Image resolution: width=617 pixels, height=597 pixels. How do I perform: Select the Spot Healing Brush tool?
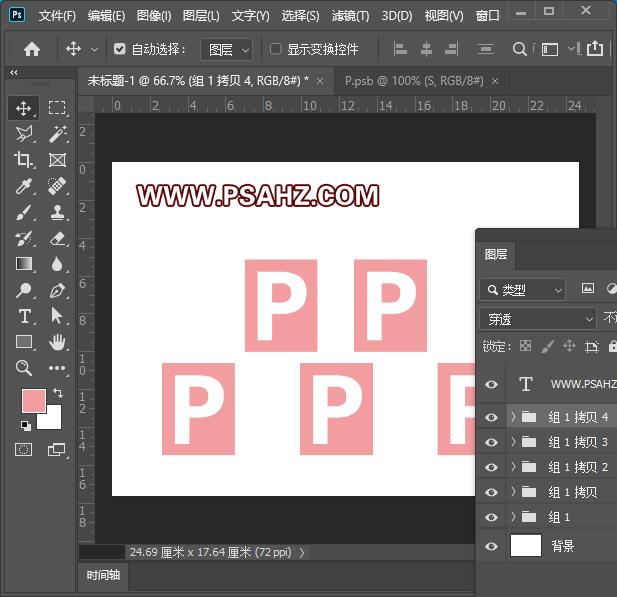coord(57,186)
